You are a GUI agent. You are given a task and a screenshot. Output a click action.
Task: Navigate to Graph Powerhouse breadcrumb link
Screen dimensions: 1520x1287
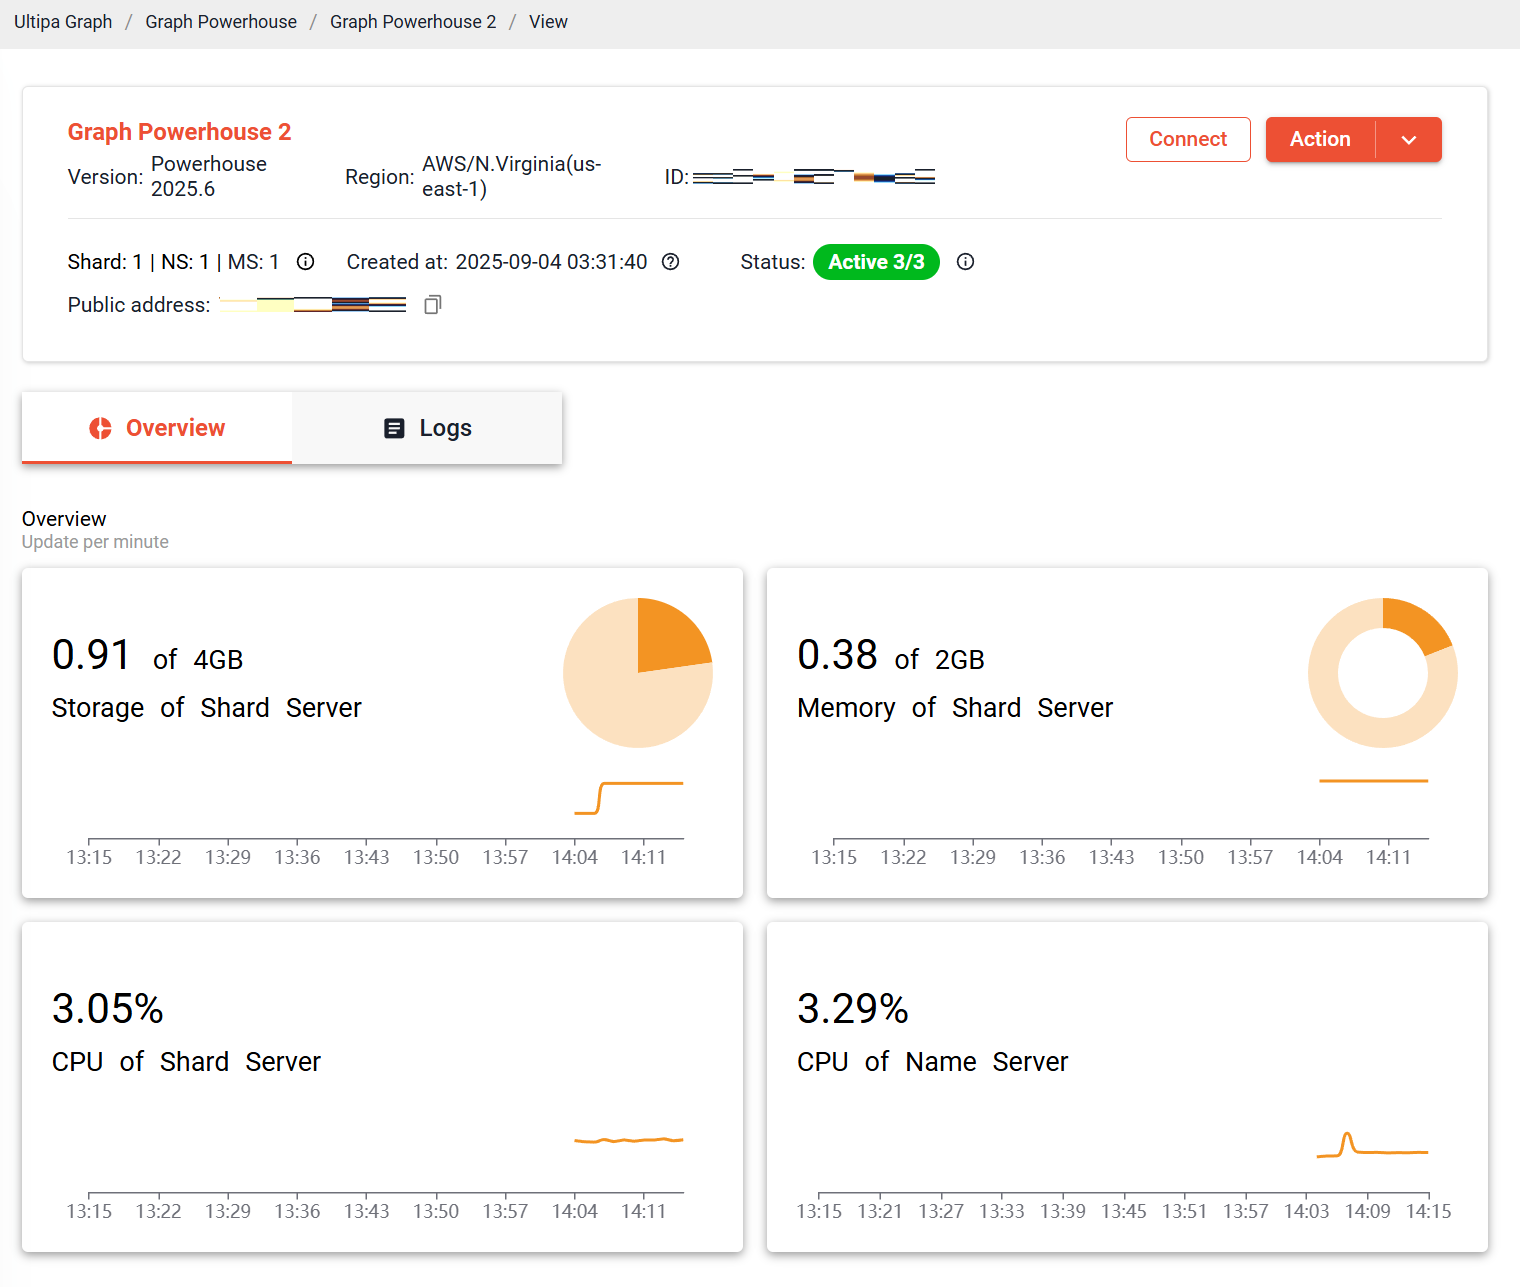[221, 22]
